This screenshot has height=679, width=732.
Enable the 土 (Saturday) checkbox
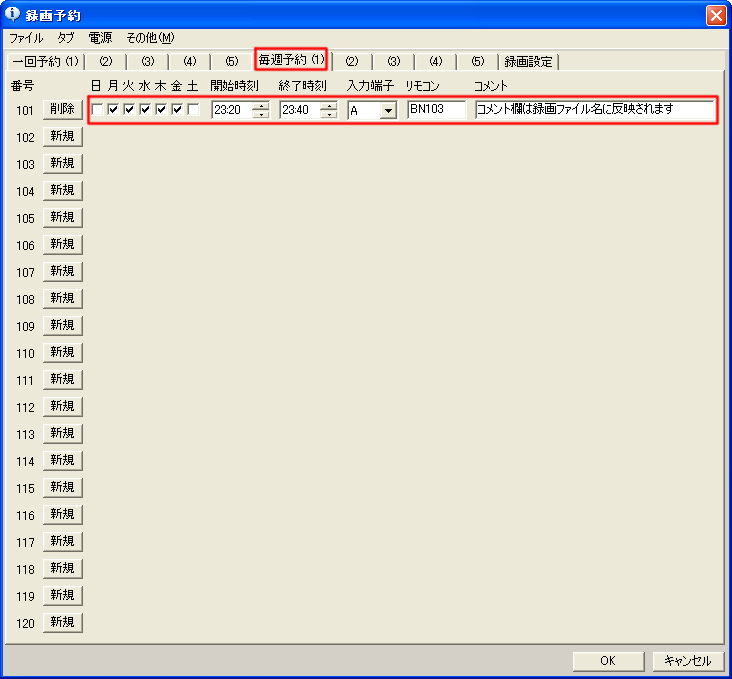(193, 109)
